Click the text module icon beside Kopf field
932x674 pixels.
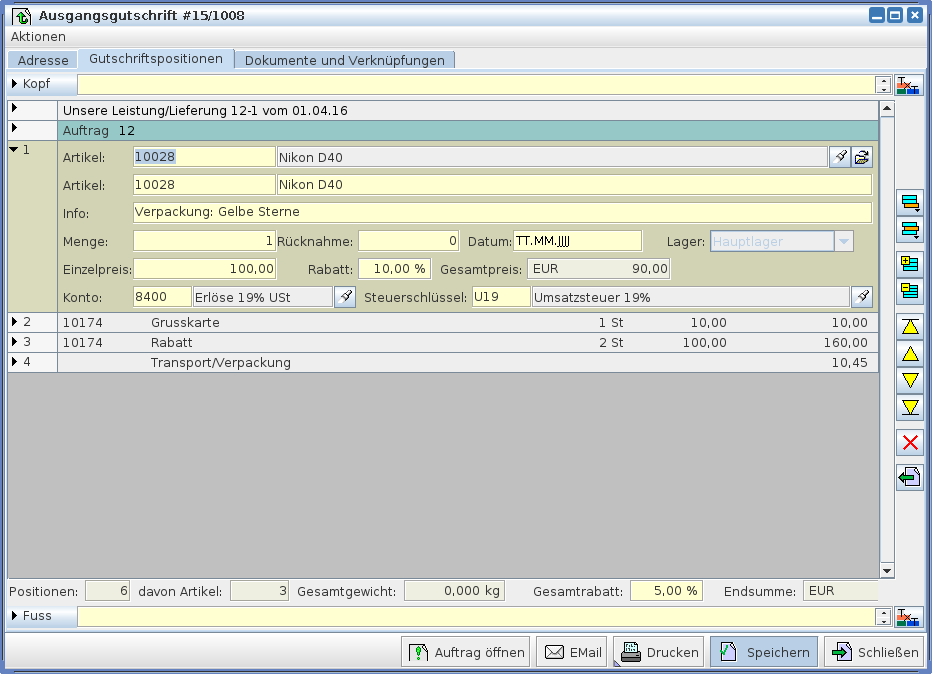tap(908, 85)
